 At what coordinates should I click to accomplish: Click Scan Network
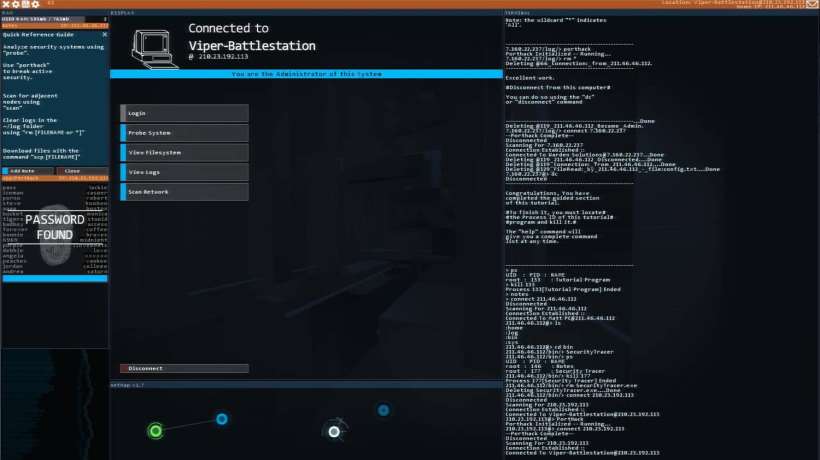click(x=184, y=191)
